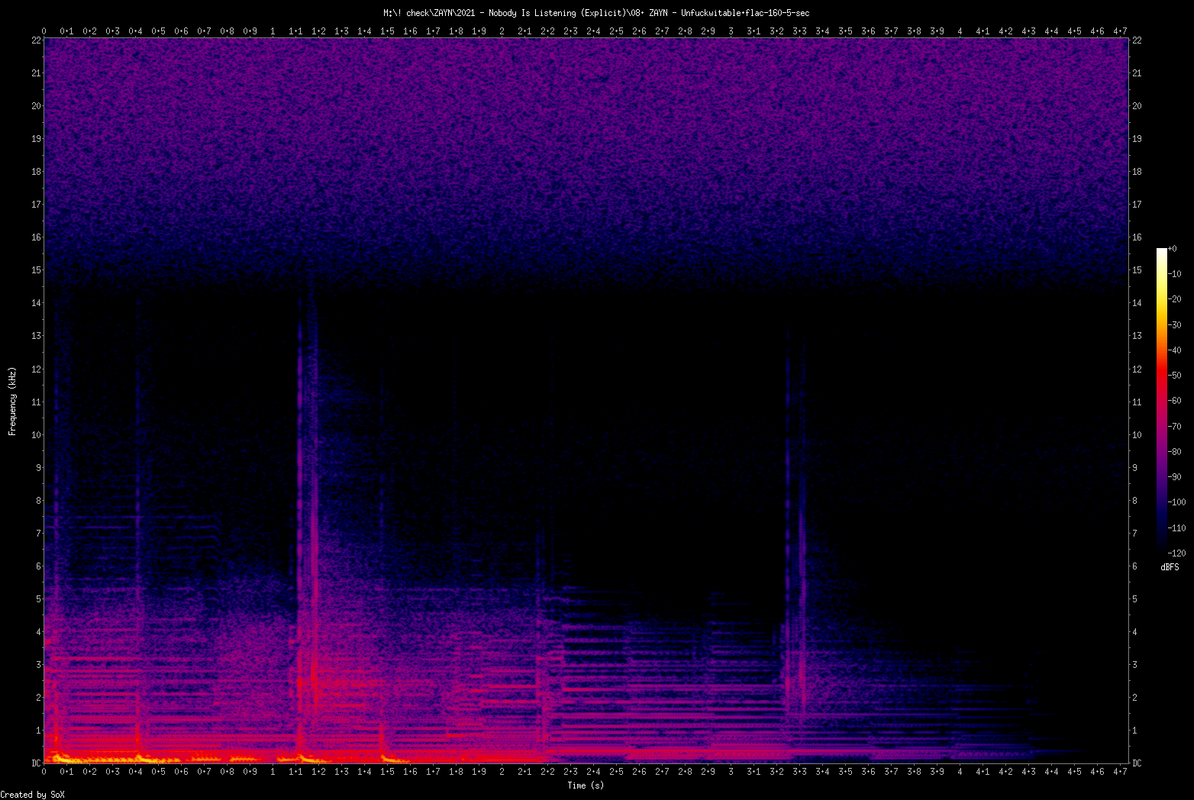Click the dBFS color gradient bar
This screenshot has height=800, width=1194.
point(1161,400)
